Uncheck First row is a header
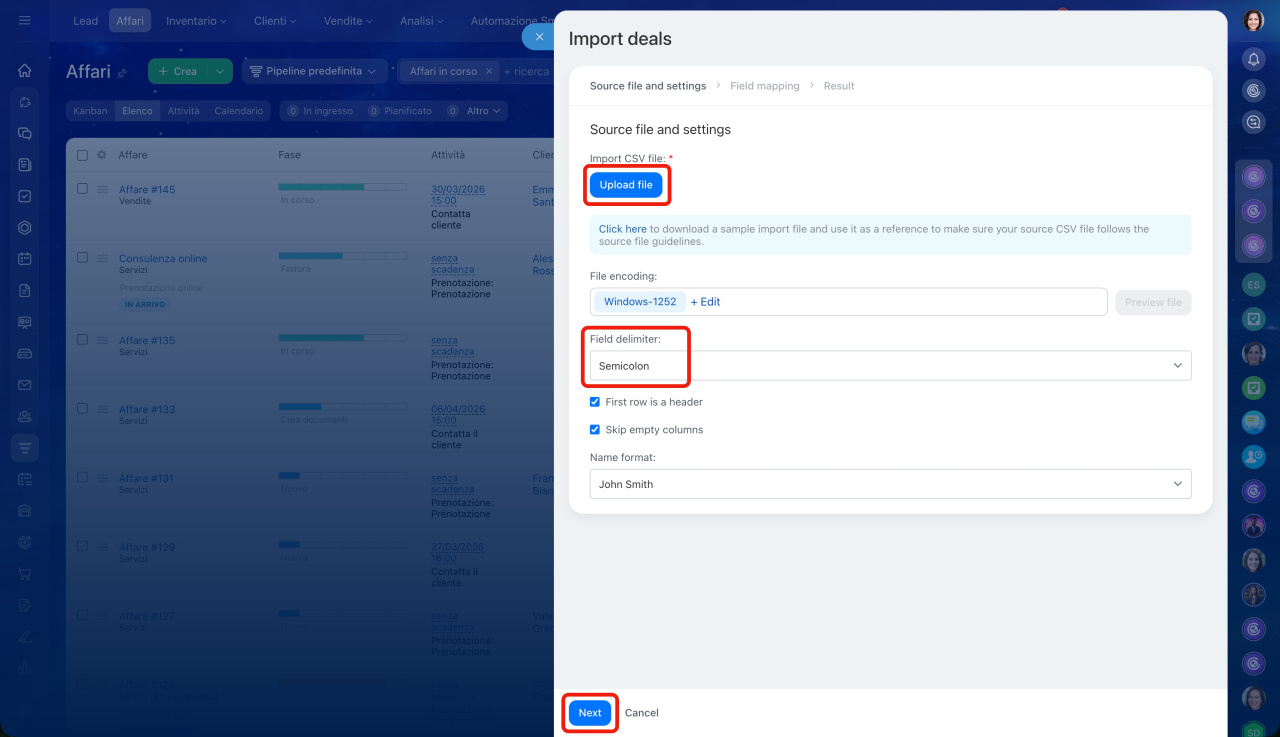The height and width of the screenshot is (737, 1280). pos(595,402)
